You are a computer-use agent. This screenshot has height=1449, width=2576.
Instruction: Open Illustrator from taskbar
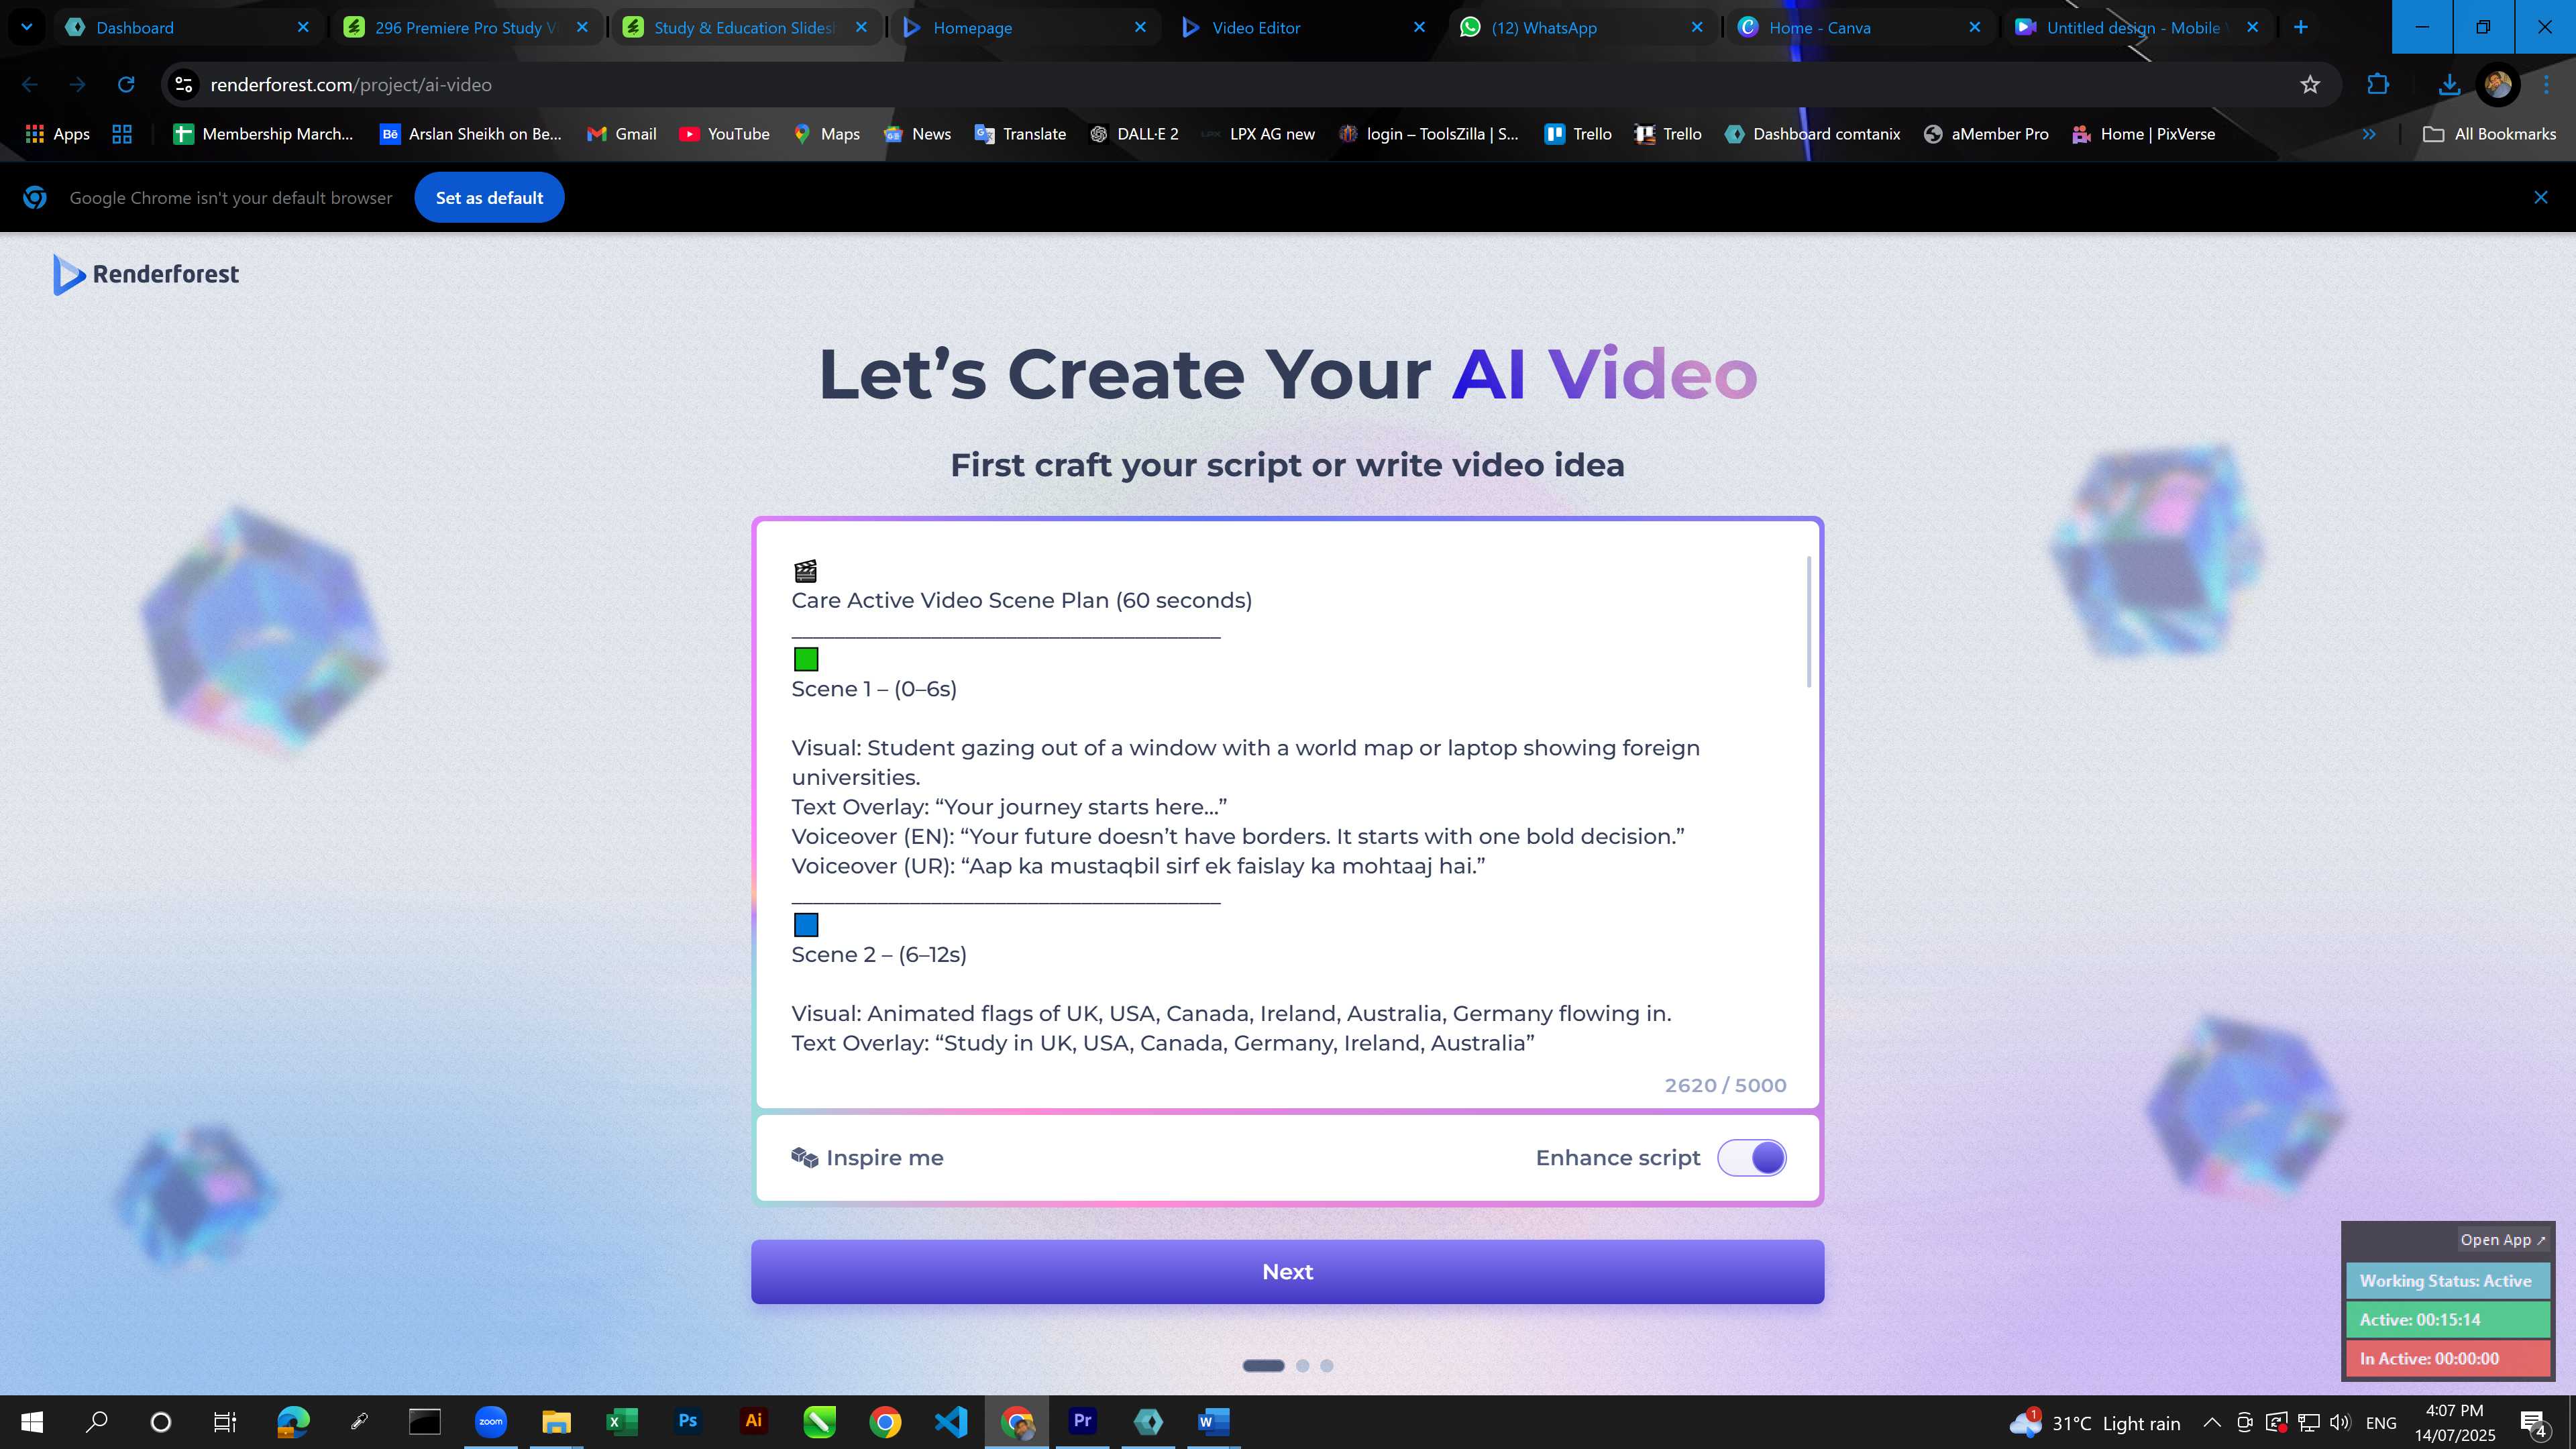(754, 1421)
